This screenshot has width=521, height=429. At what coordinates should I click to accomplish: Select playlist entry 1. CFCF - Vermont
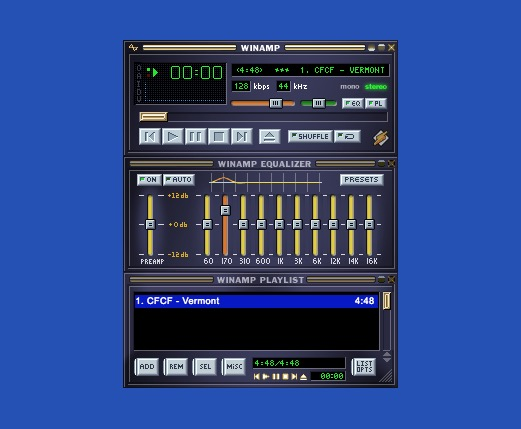click(x=256, y=301)
